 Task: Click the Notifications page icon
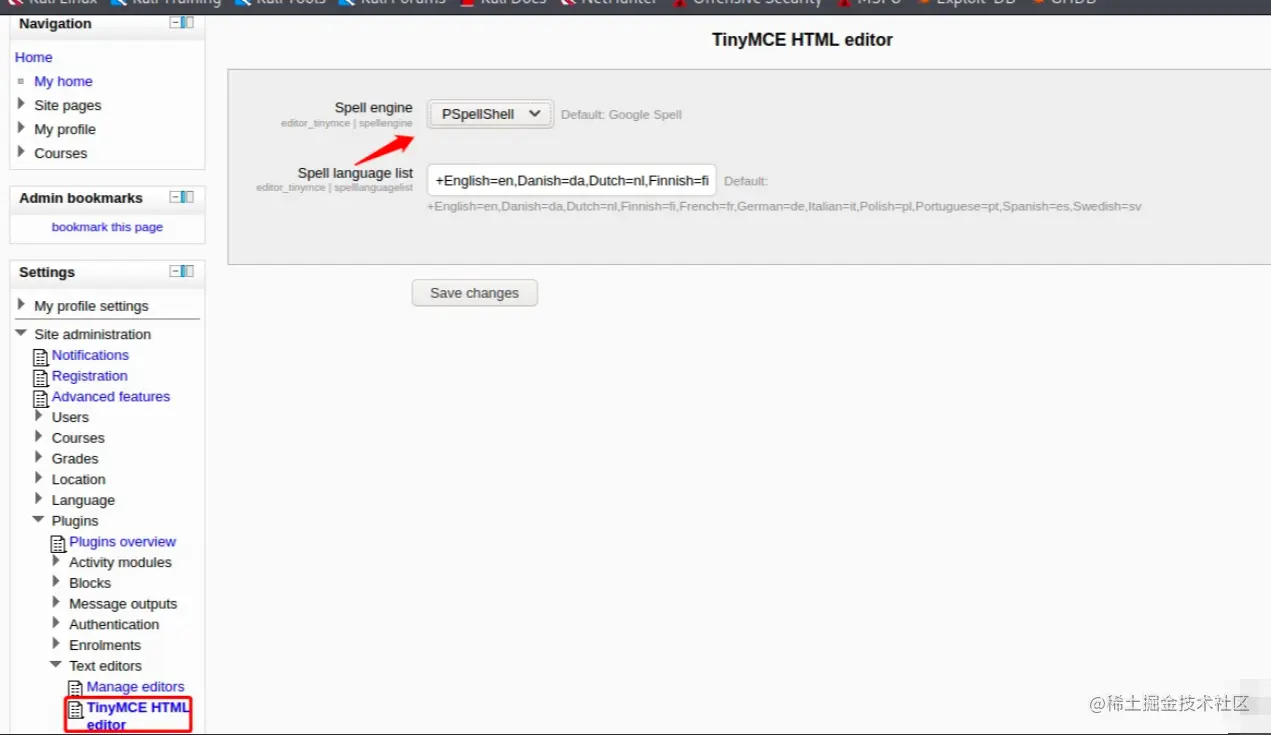click(41, 357)
